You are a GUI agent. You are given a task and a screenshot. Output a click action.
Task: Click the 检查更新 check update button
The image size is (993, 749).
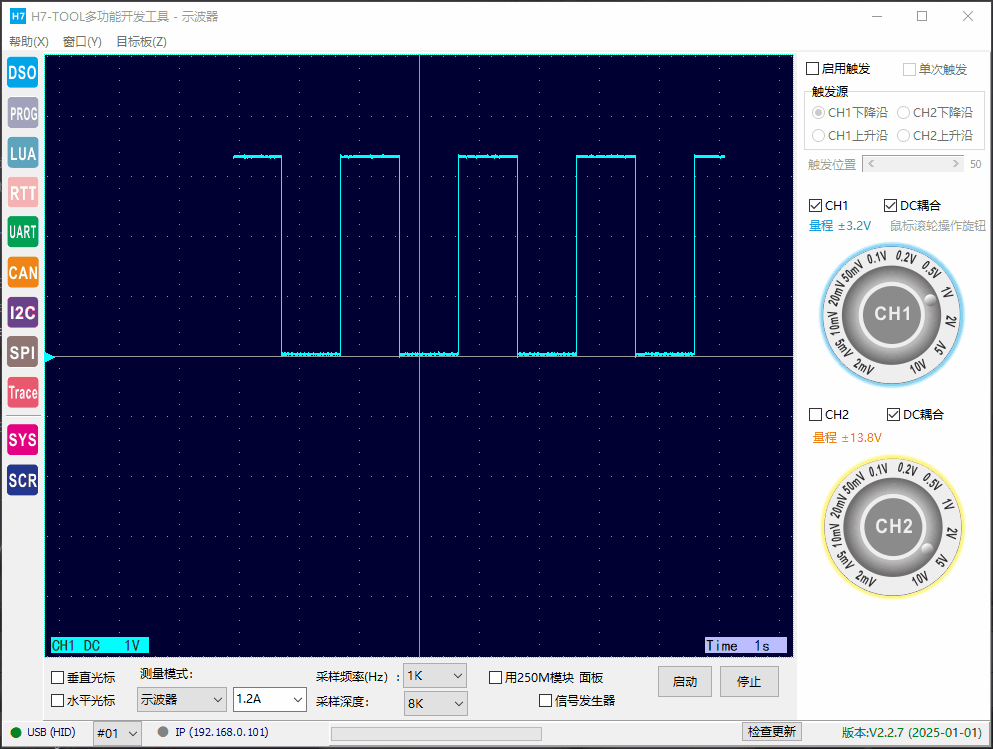[771, 731]
